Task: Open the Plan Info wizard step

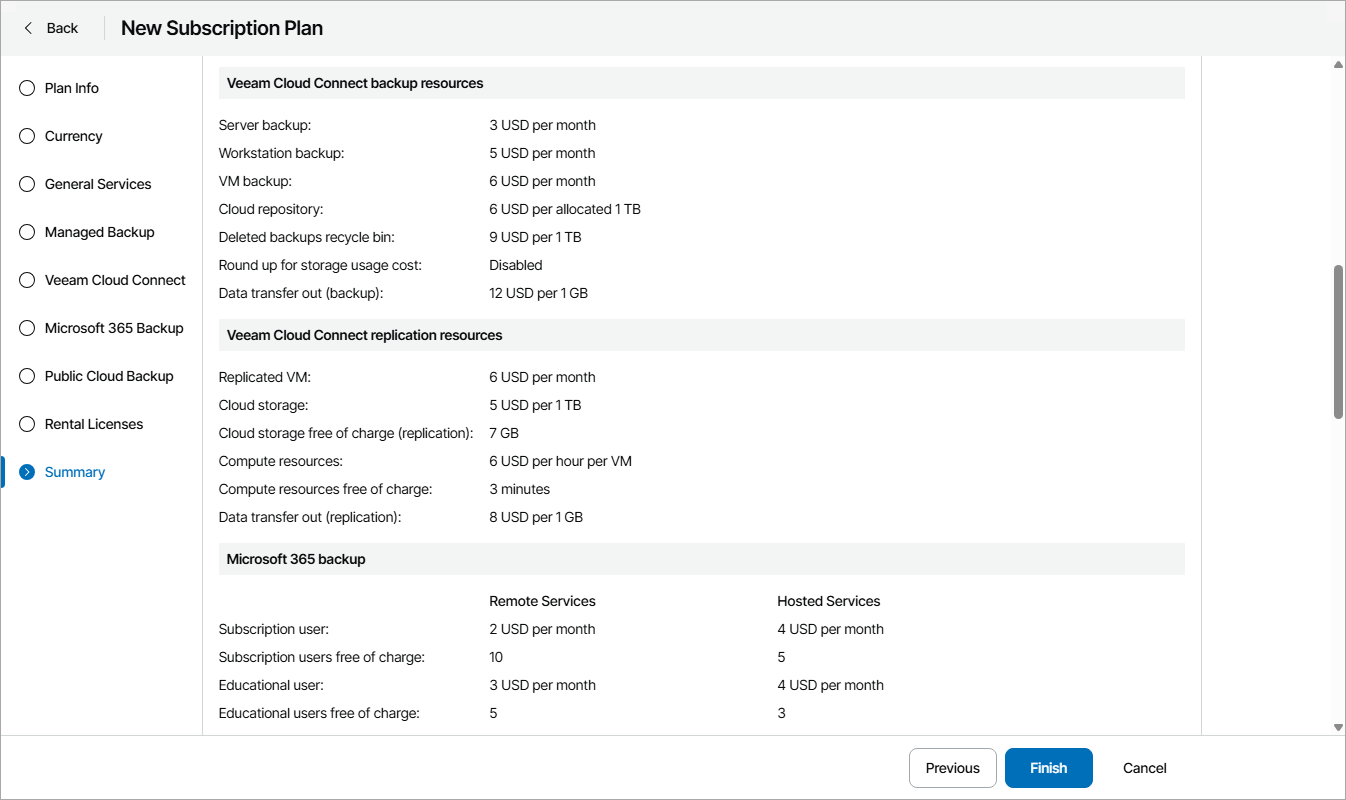Action: click(x=72, y=88)
